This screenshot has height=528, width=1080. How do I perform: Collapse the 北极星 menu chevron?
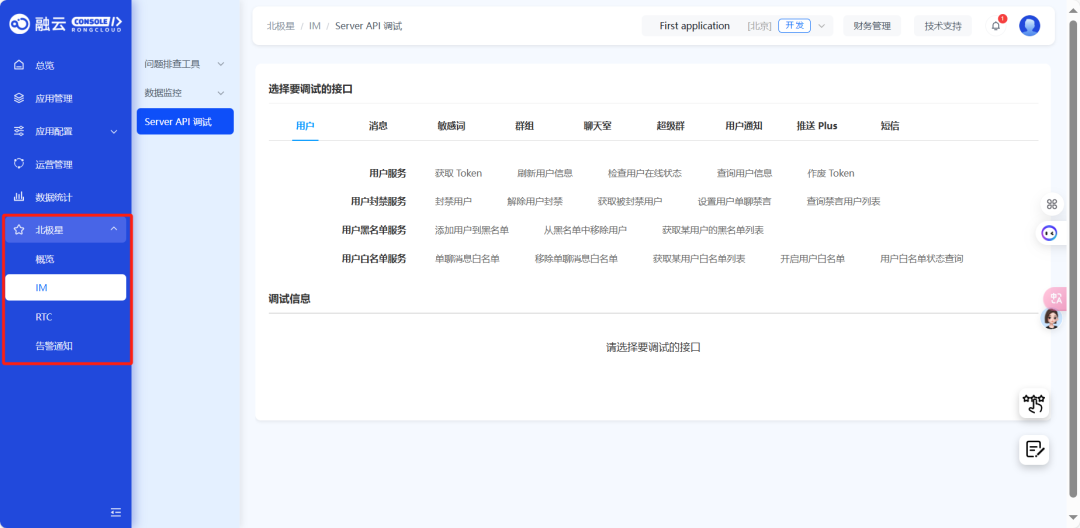[114, 229]
